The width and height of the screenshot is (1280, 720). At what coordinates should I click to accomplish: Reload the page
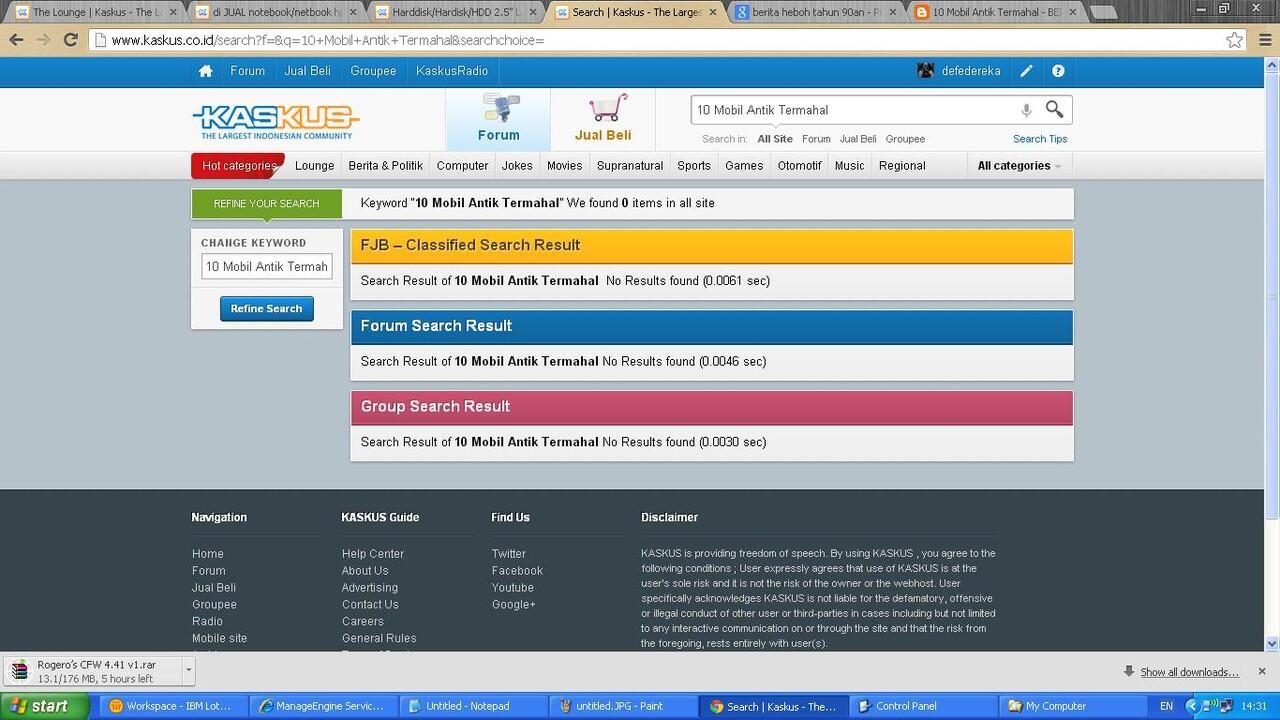tap(70, 40)
